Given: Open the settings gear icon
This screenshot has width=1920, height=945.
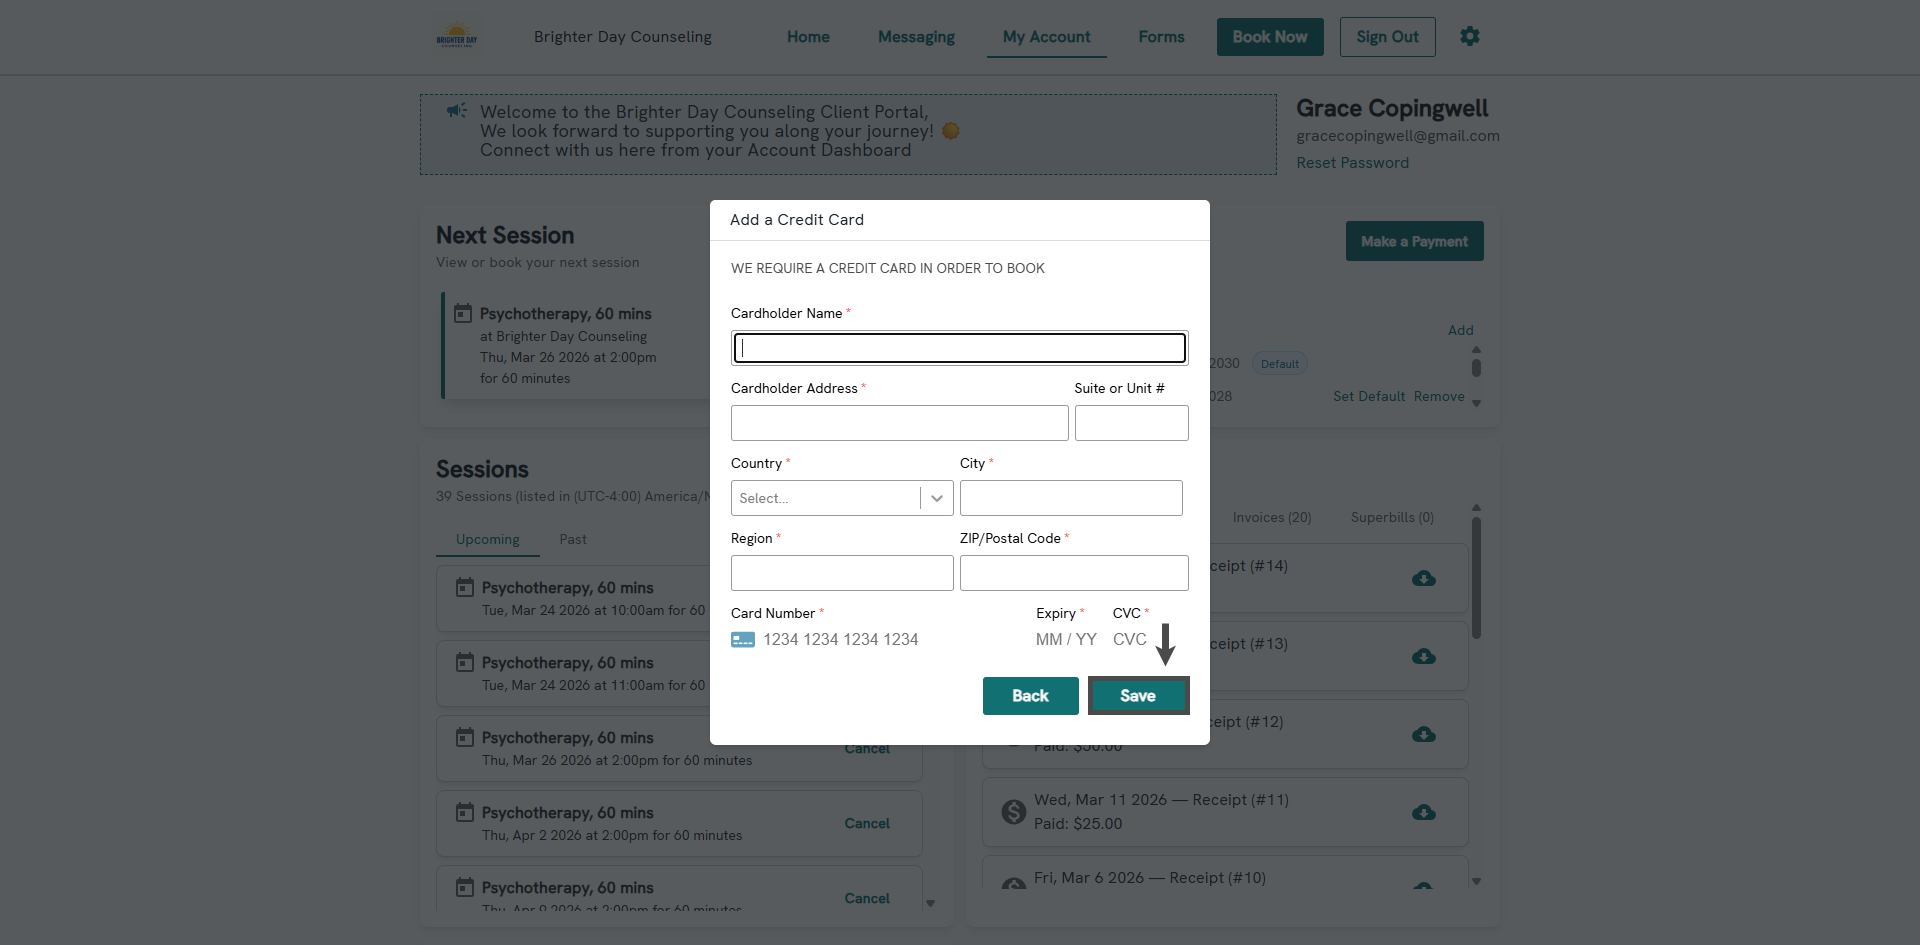Looking at the screenshot, I should point(1469,37).
